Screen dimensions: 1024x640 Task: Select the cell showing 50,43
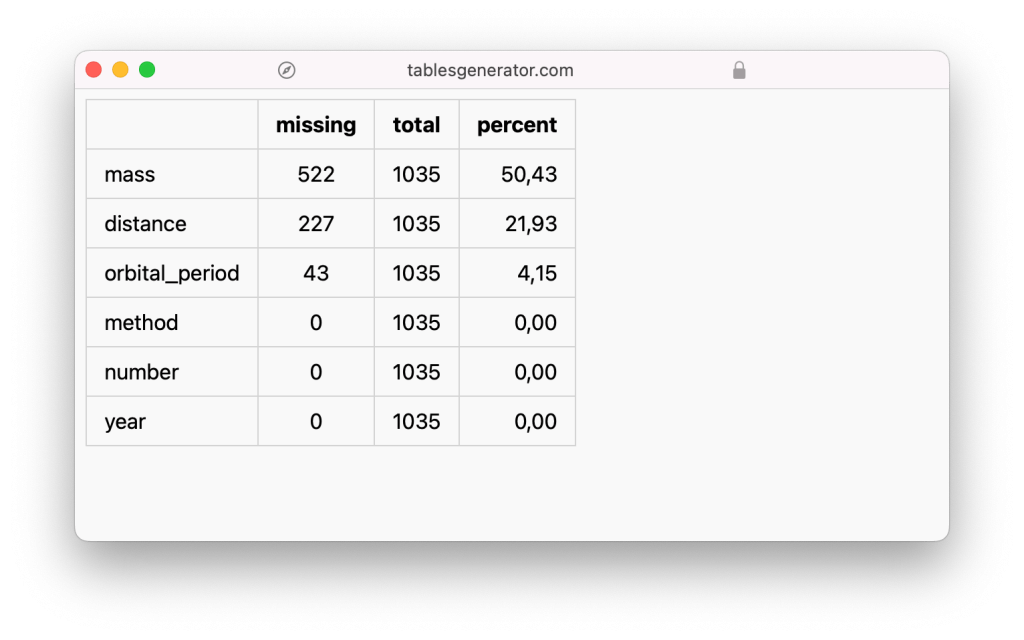point(517,174)
